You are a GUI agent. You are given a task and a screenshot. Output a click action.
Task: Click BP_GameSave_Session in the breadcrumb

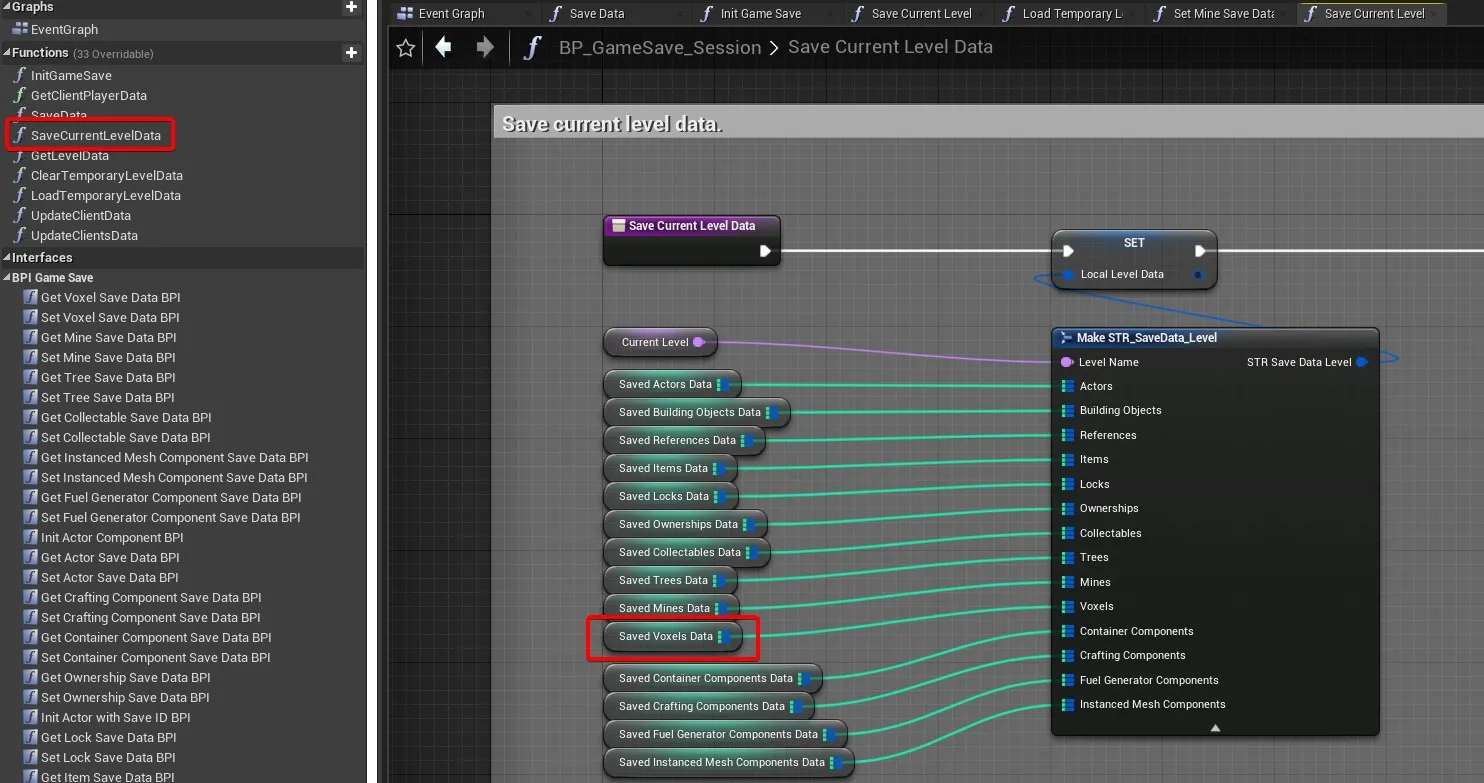(659, 48)
